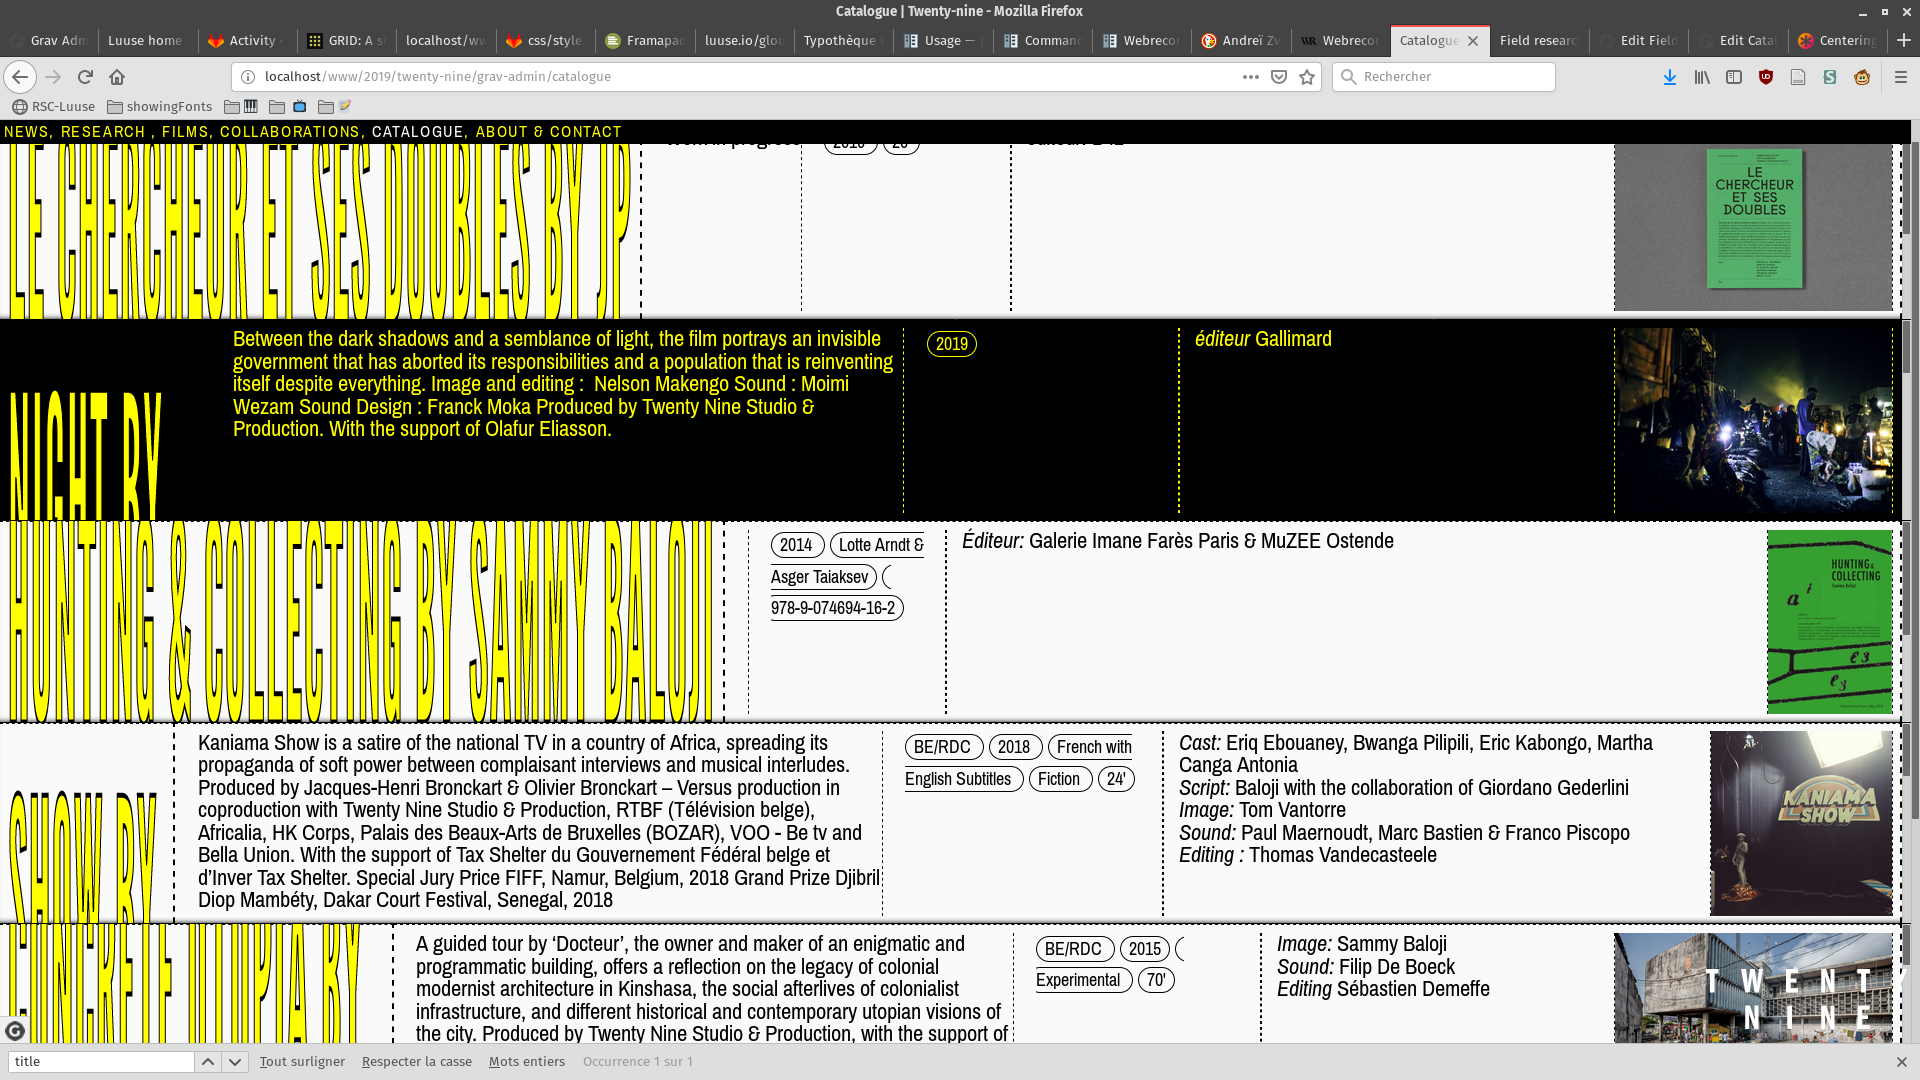Bookmark this page with the star
The image size is (1920, 1080).
coord(1307,77)
